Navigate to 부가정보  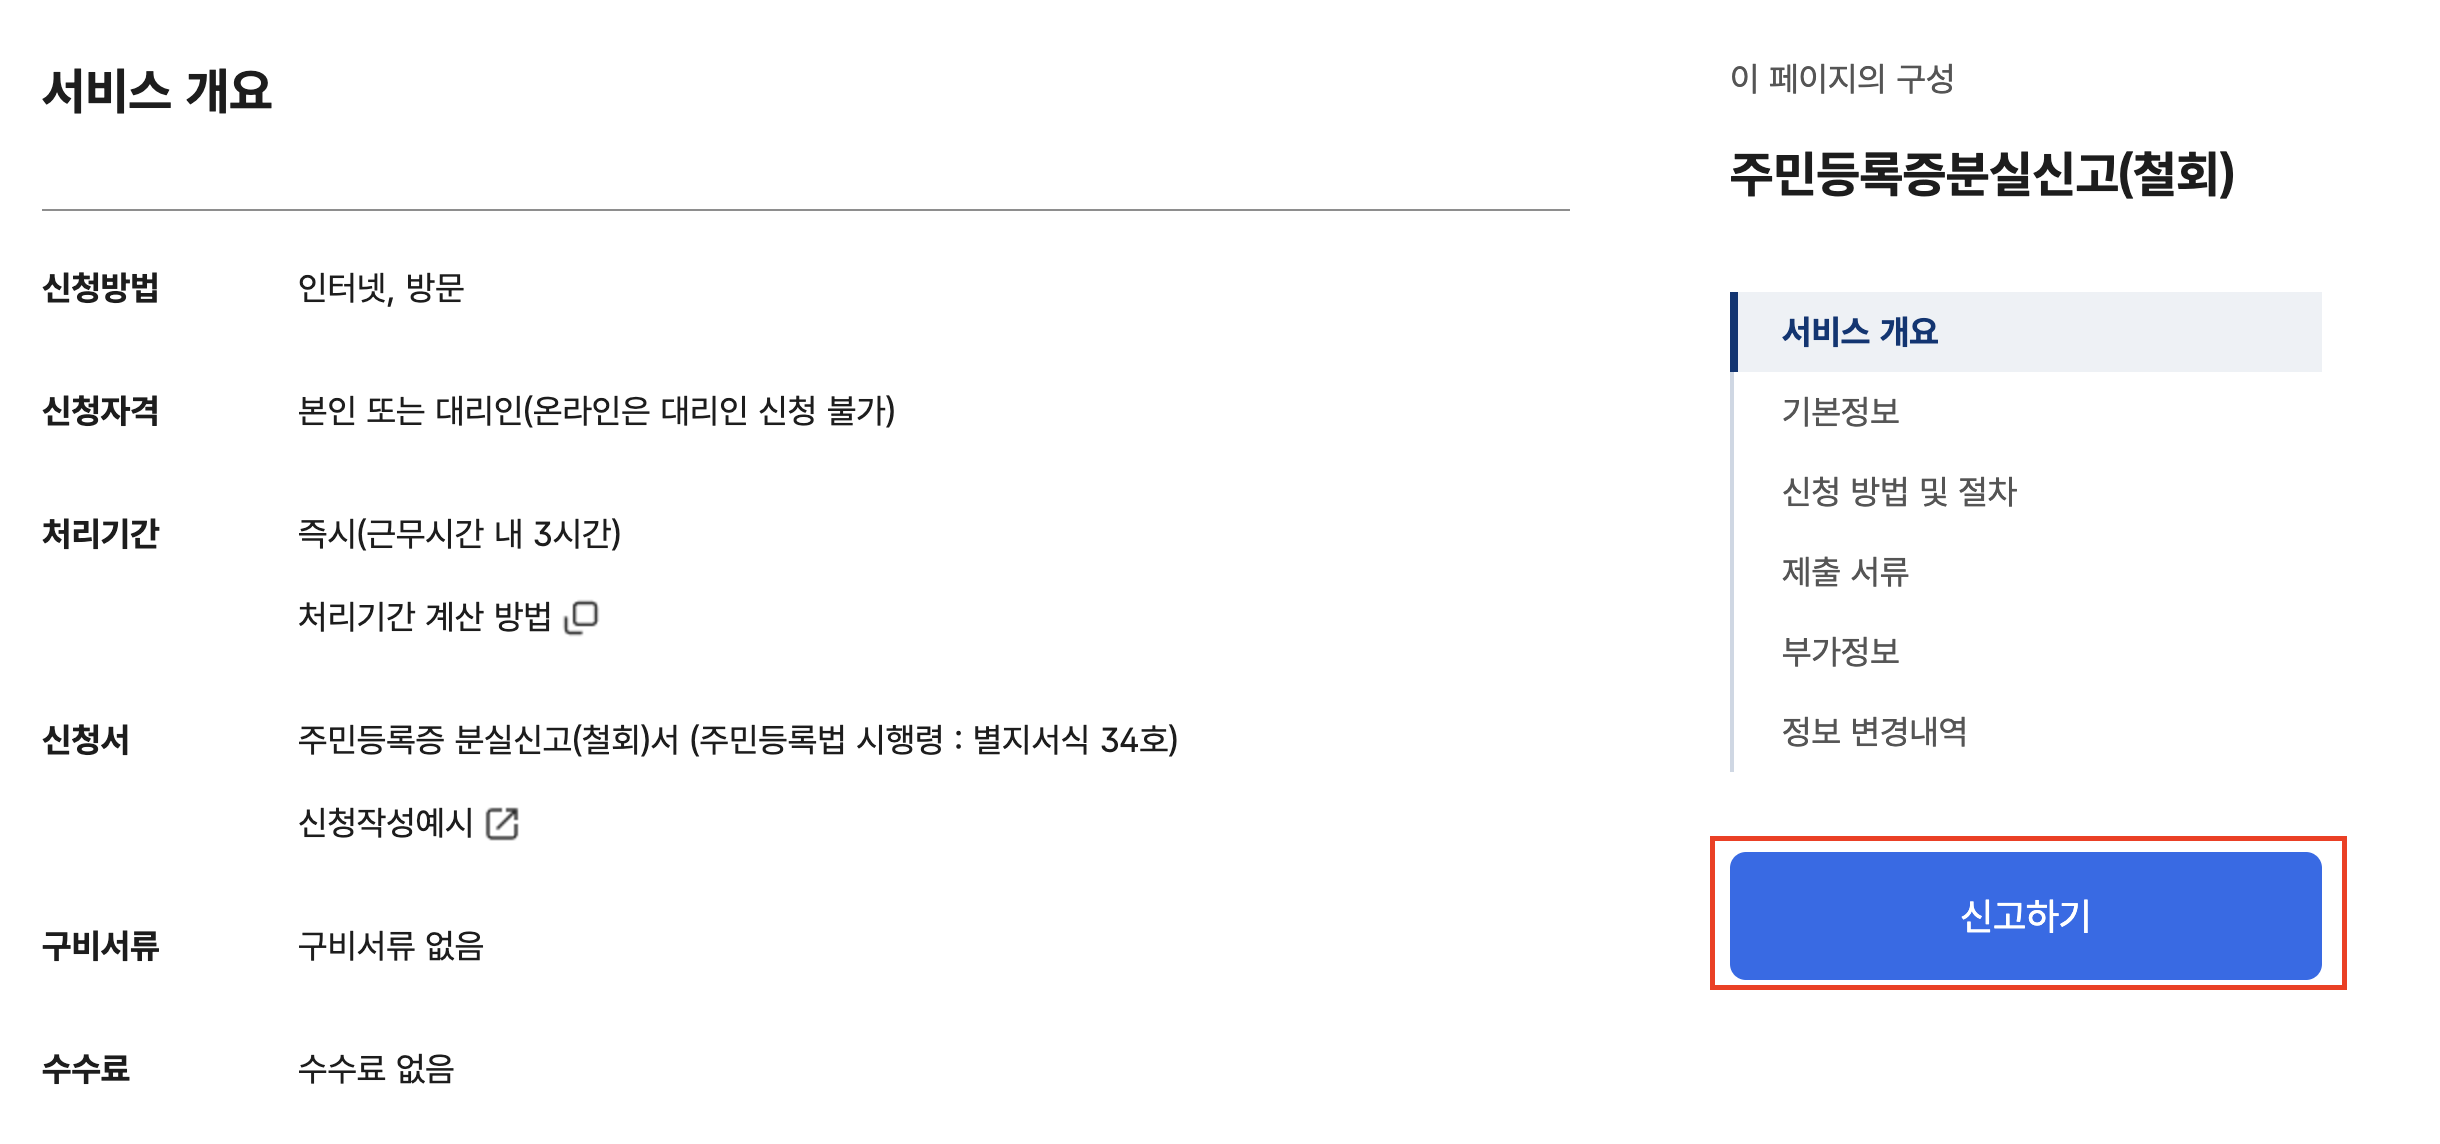[x=1843, y=651]
